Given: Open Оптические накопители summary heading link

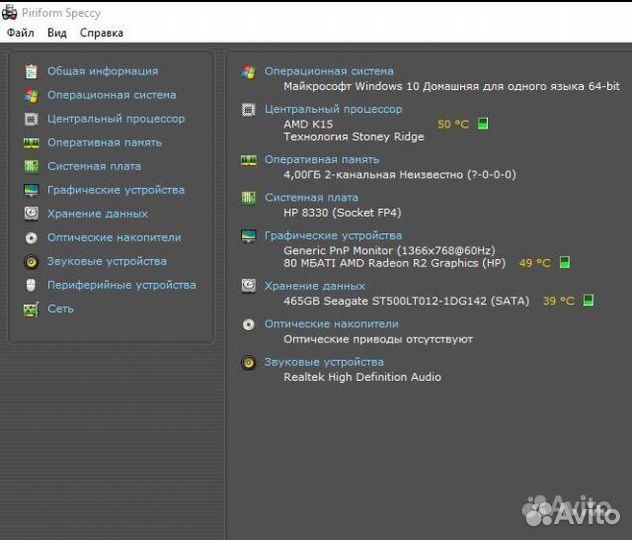Looking at the screenshot, I should click(x=331, y=324).
